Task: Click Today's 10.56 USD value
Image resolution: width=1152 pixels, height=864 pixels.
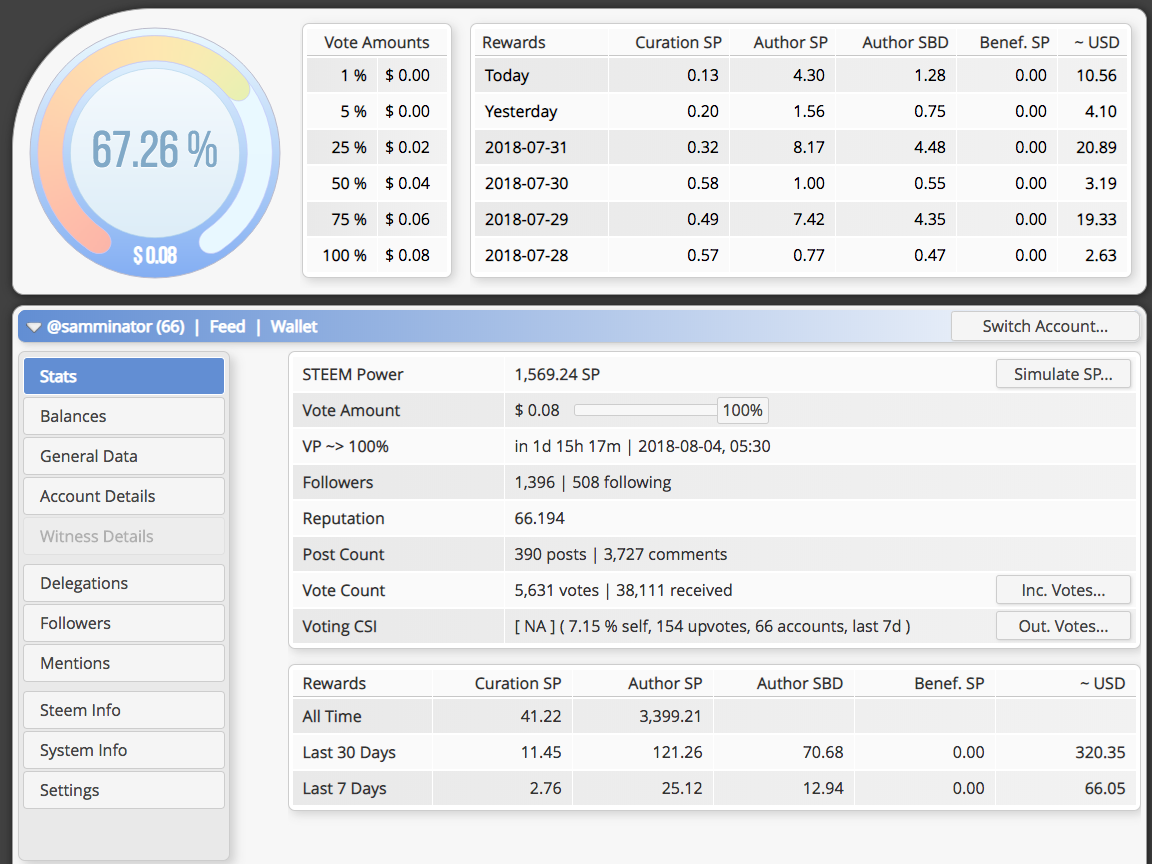Action: (x=1096, y=75)
